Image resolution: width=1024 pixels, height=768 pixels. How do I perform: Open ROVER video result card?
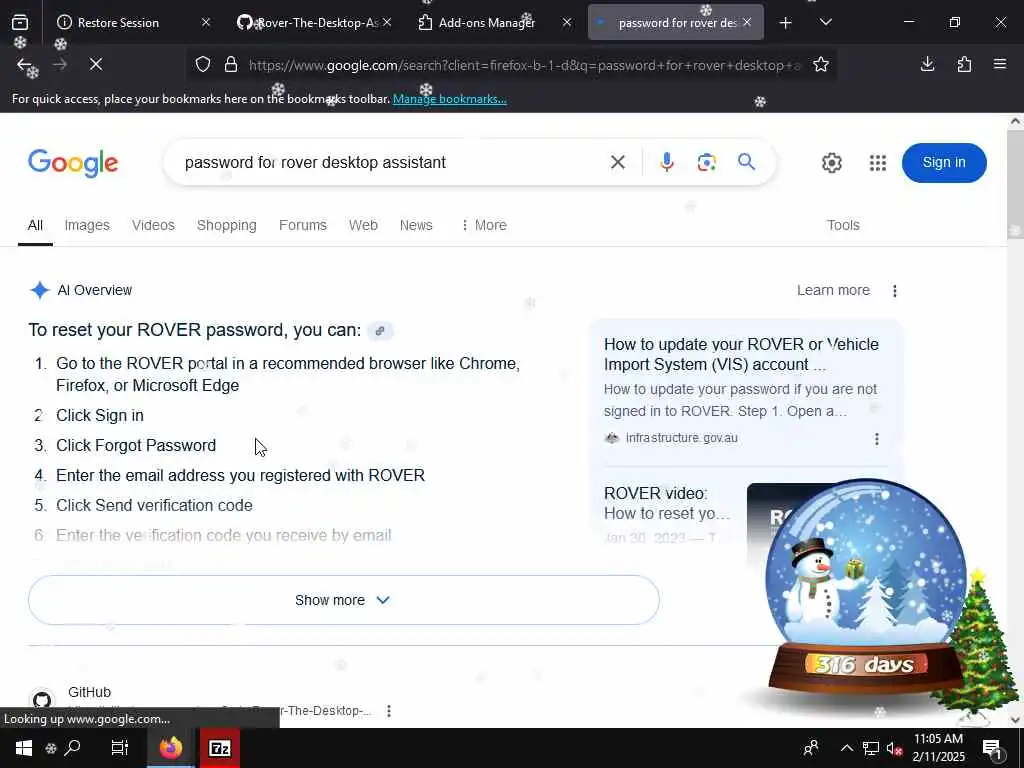coord(667,504)
